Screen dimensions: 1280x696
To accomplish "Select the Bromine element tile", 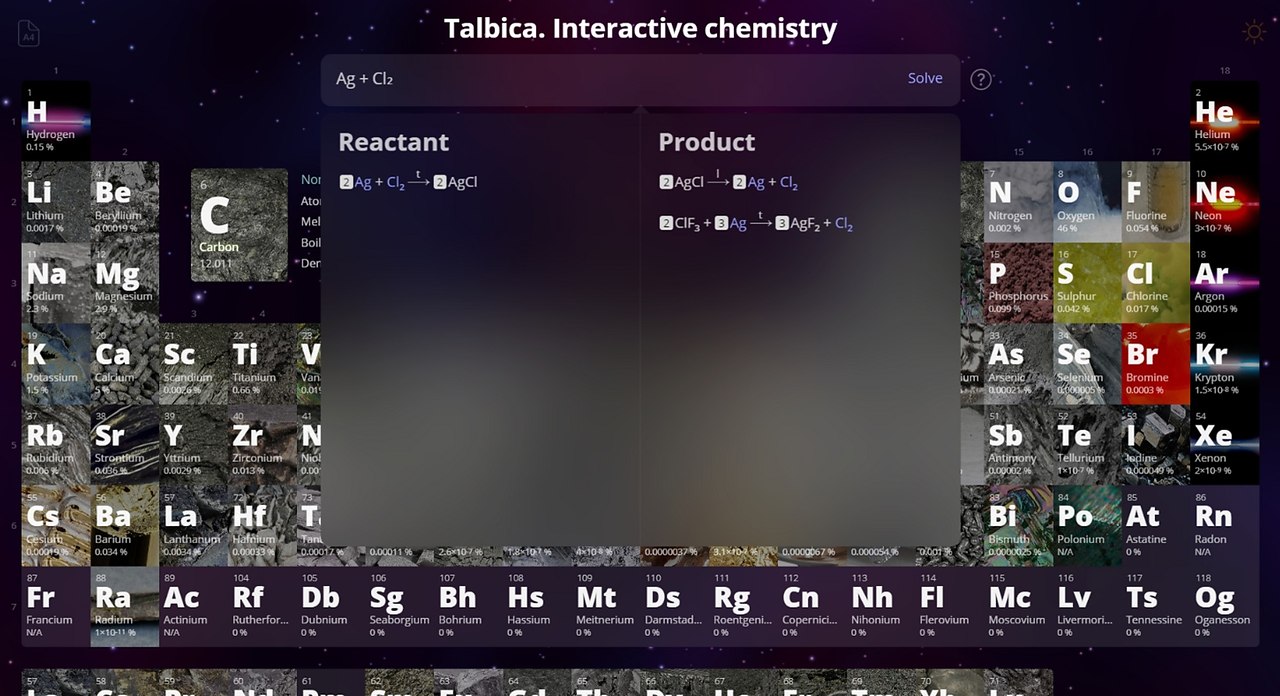I will click(1155, 364).
